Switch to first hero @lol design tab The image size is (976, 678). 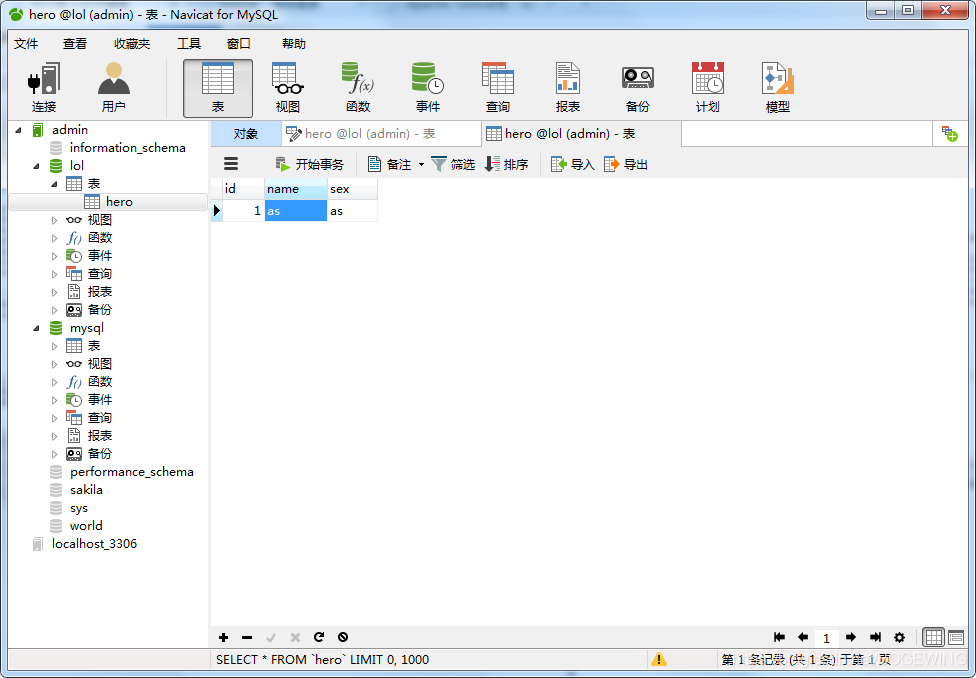(x=381, y=134)
